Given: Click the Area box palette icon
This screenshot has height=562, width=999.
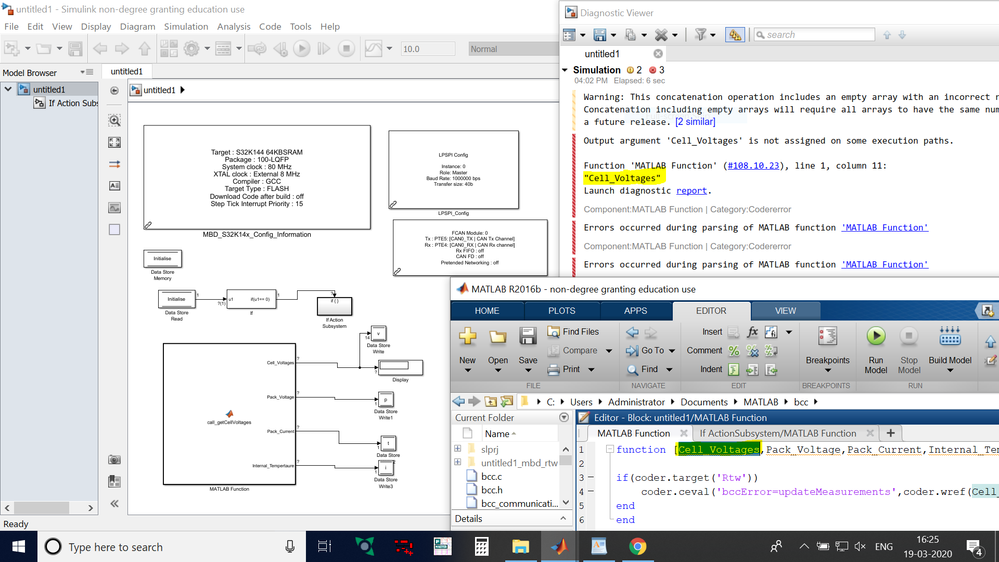Looking at the screenshot, I should click(115, 229).
